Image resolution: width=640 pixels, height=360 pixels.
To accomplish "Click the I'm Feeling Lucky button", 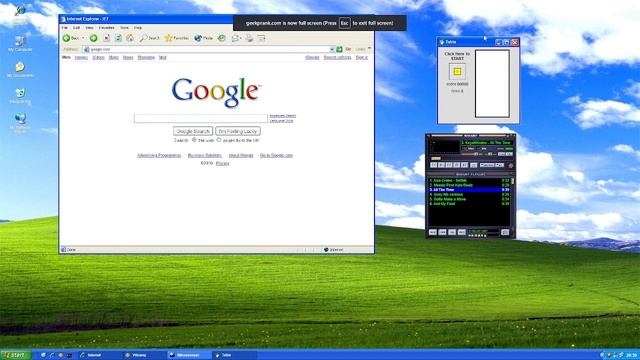I will tap(238, 131).
